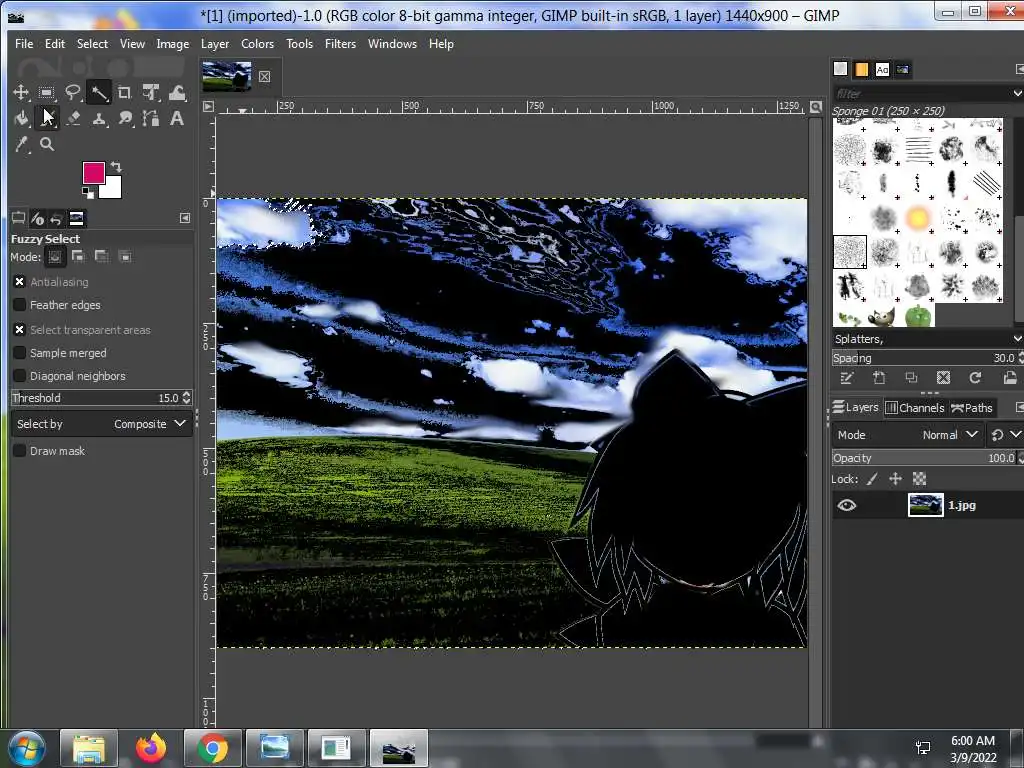Select the Warp Transform tool
The width and height of the screenshot is (1024, 768).
[177, 92]
